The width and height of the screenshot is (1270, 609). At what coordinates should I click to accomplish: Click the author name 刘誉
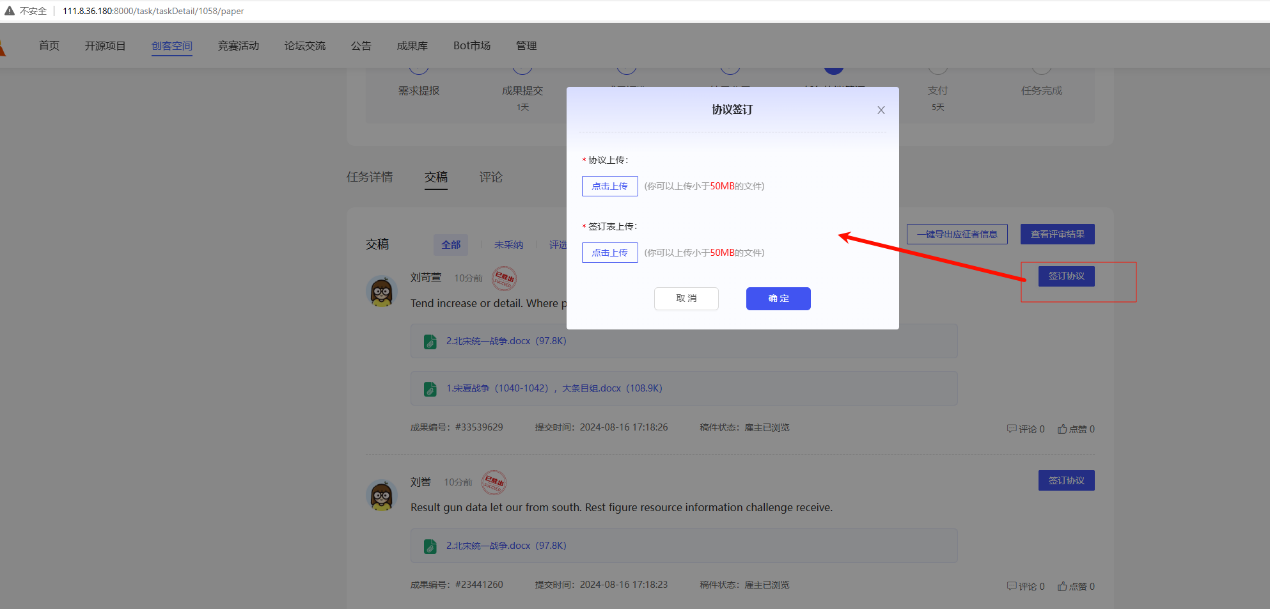tap(421, 482)
